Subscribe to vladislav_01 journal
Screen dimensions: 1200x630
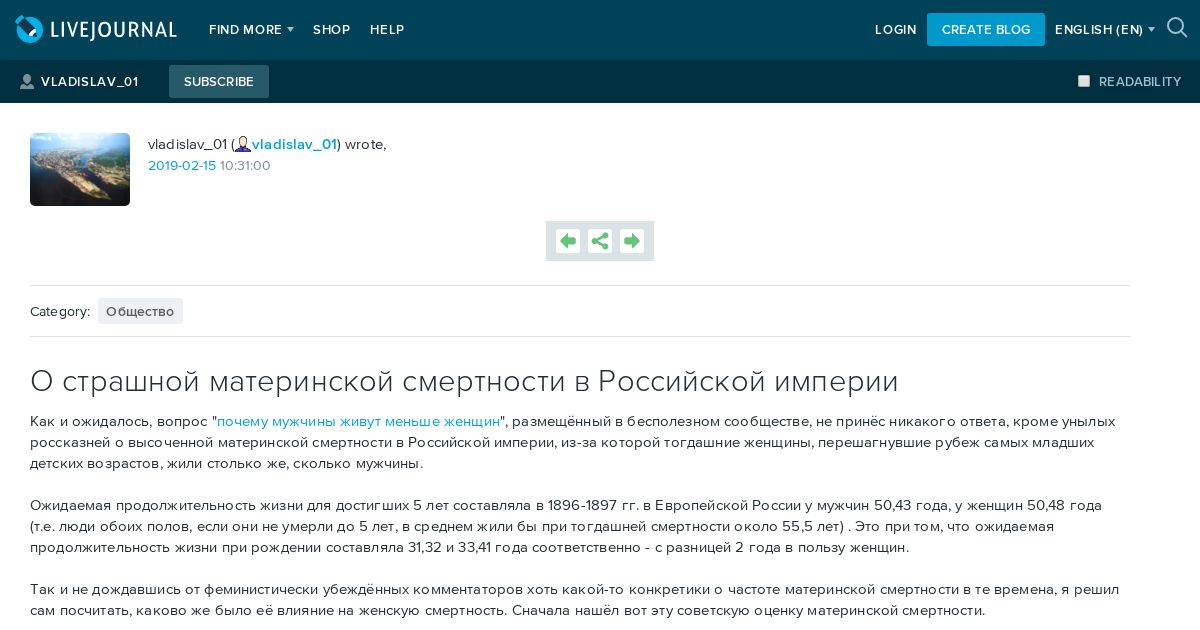click(x=219, y=82)
